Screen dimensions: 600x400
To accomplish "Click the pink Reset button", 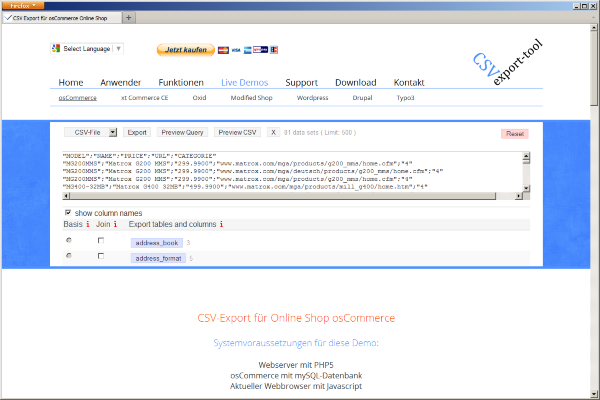I will click(515, 134).
